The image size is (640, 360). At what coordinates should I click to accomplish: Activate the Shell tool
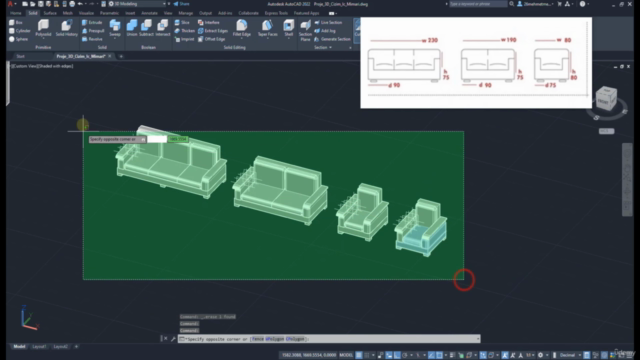pyautogui.click(x=289, y=28)
